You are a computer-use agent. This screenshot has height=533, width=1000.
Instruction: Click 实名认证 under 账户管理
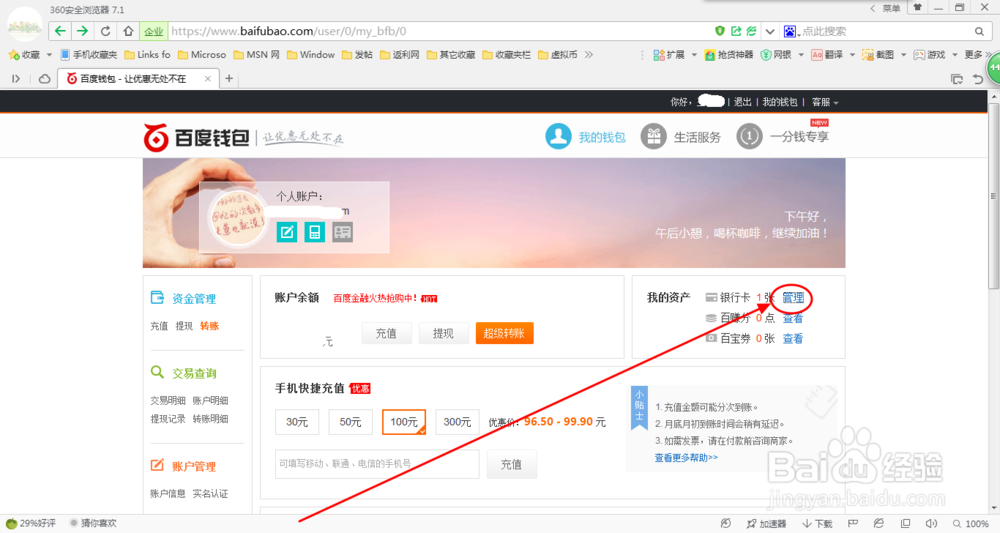click(x=210, y=493)
